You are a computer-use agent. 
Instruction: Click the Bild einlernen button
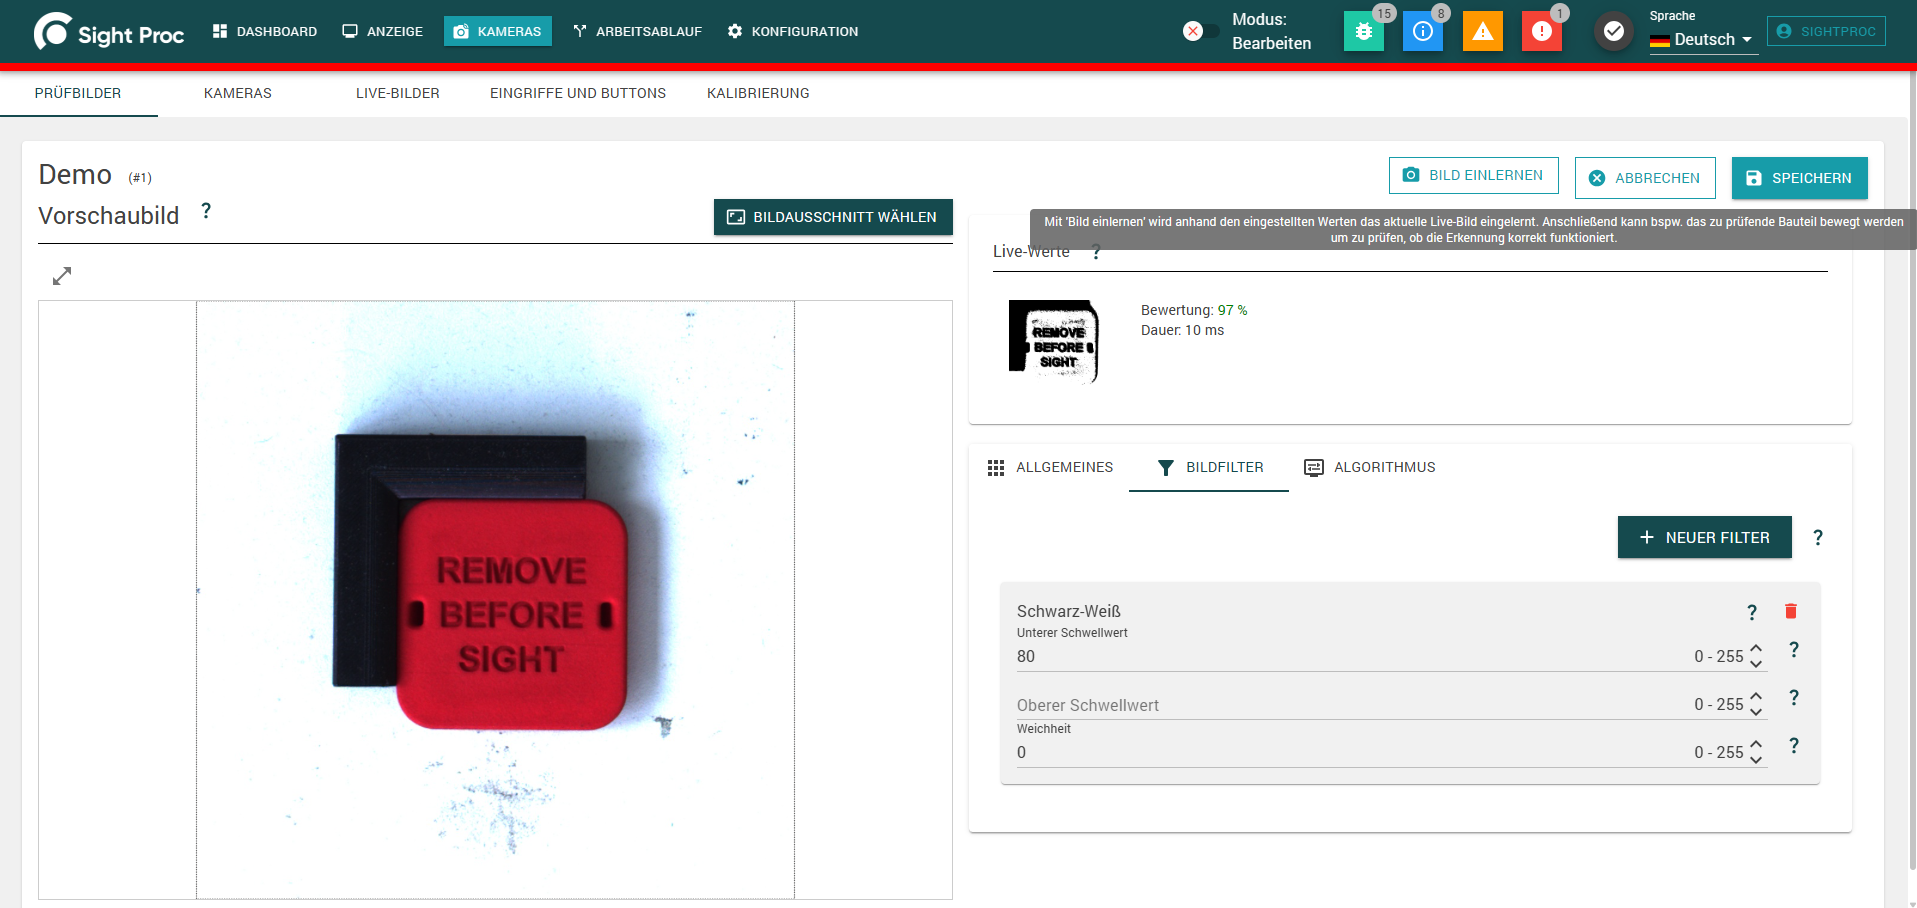click(x=1473, y=176)
